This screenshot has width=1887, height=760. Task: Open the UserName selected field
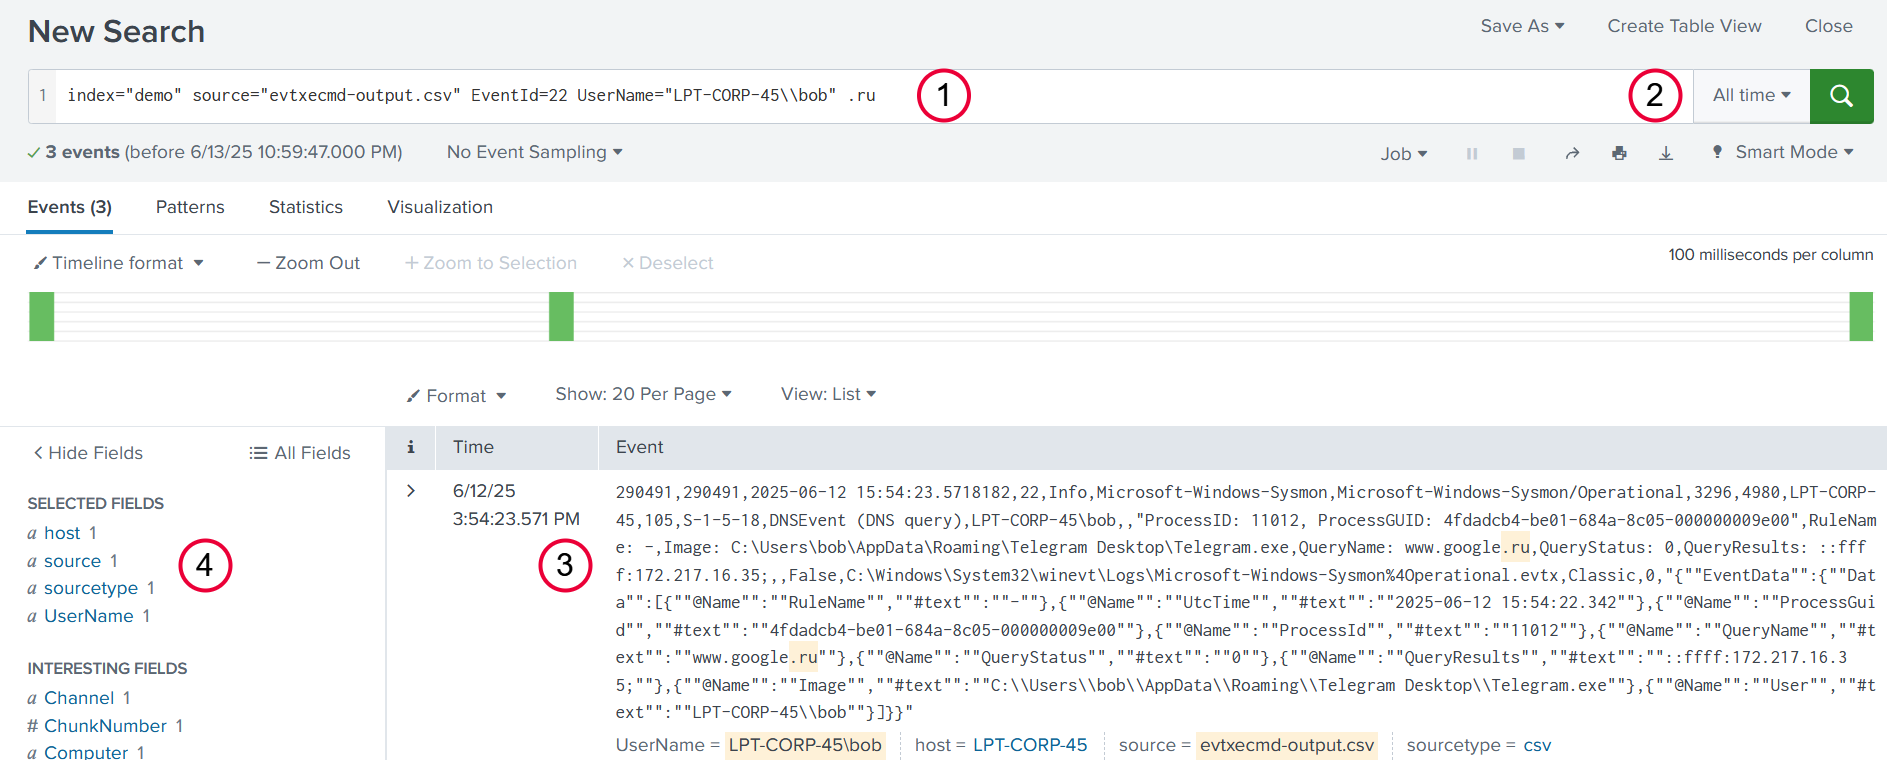[89, 616]
